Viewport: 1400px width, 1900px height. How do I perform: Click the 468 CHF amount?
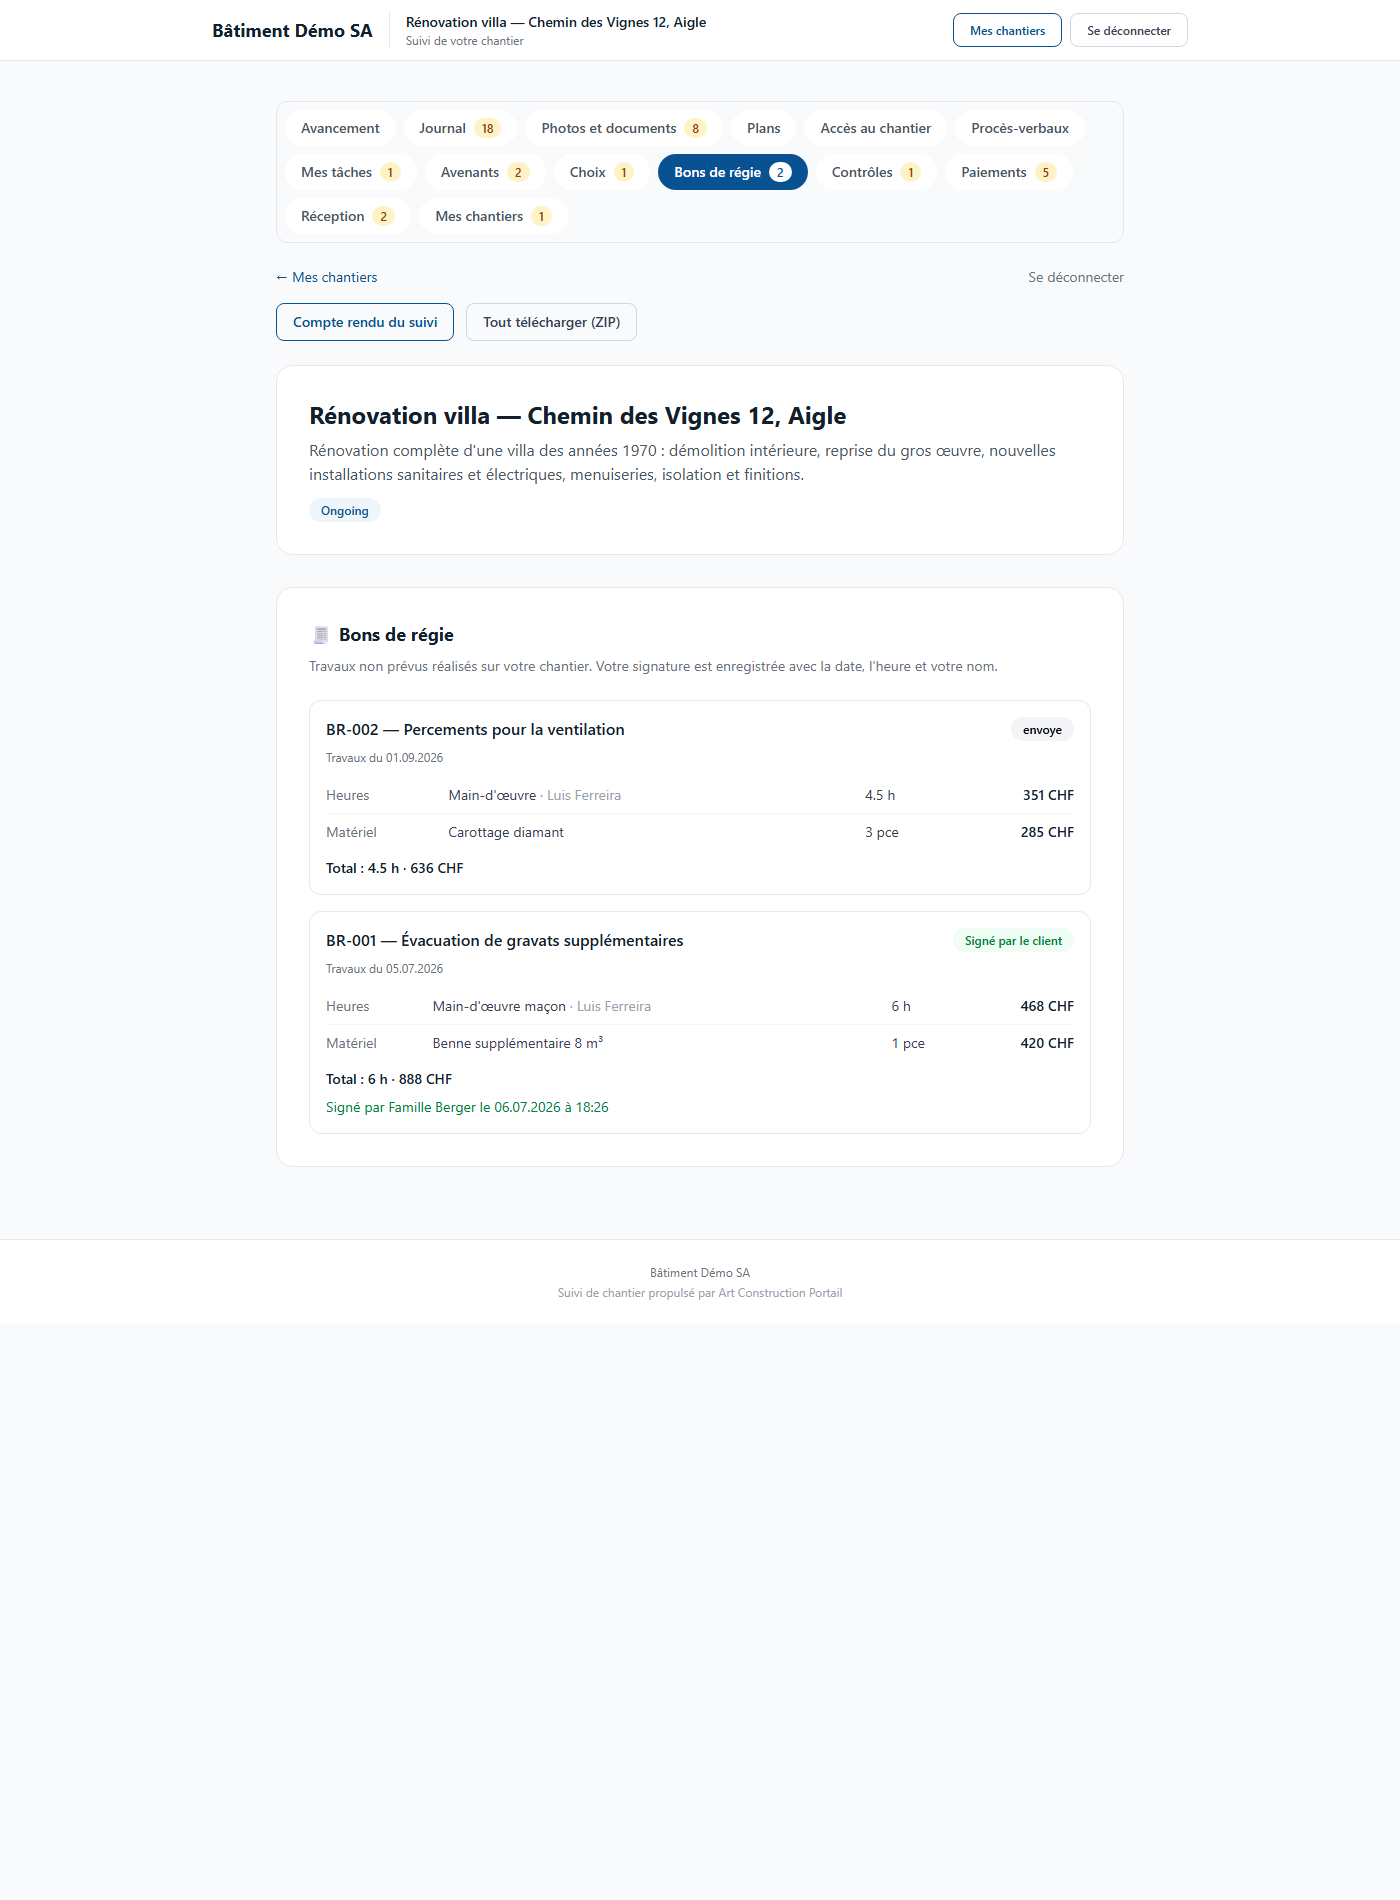click(1047, 1006)
